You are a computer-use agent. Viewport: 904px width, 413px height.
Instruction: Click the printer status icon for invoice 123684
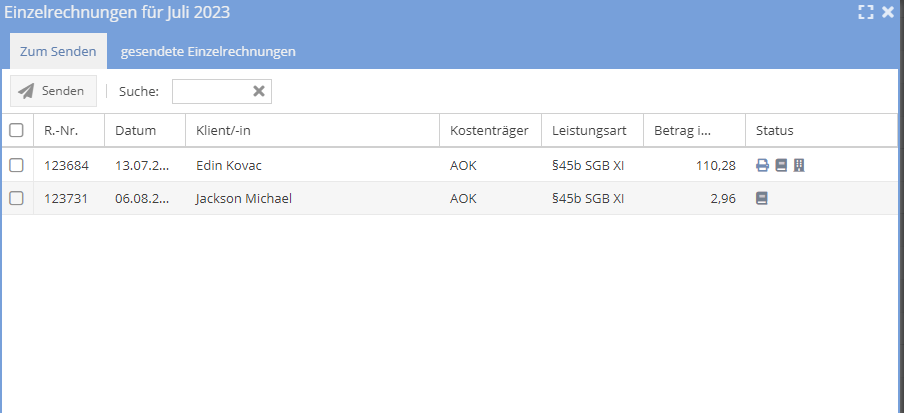point(762,165)
